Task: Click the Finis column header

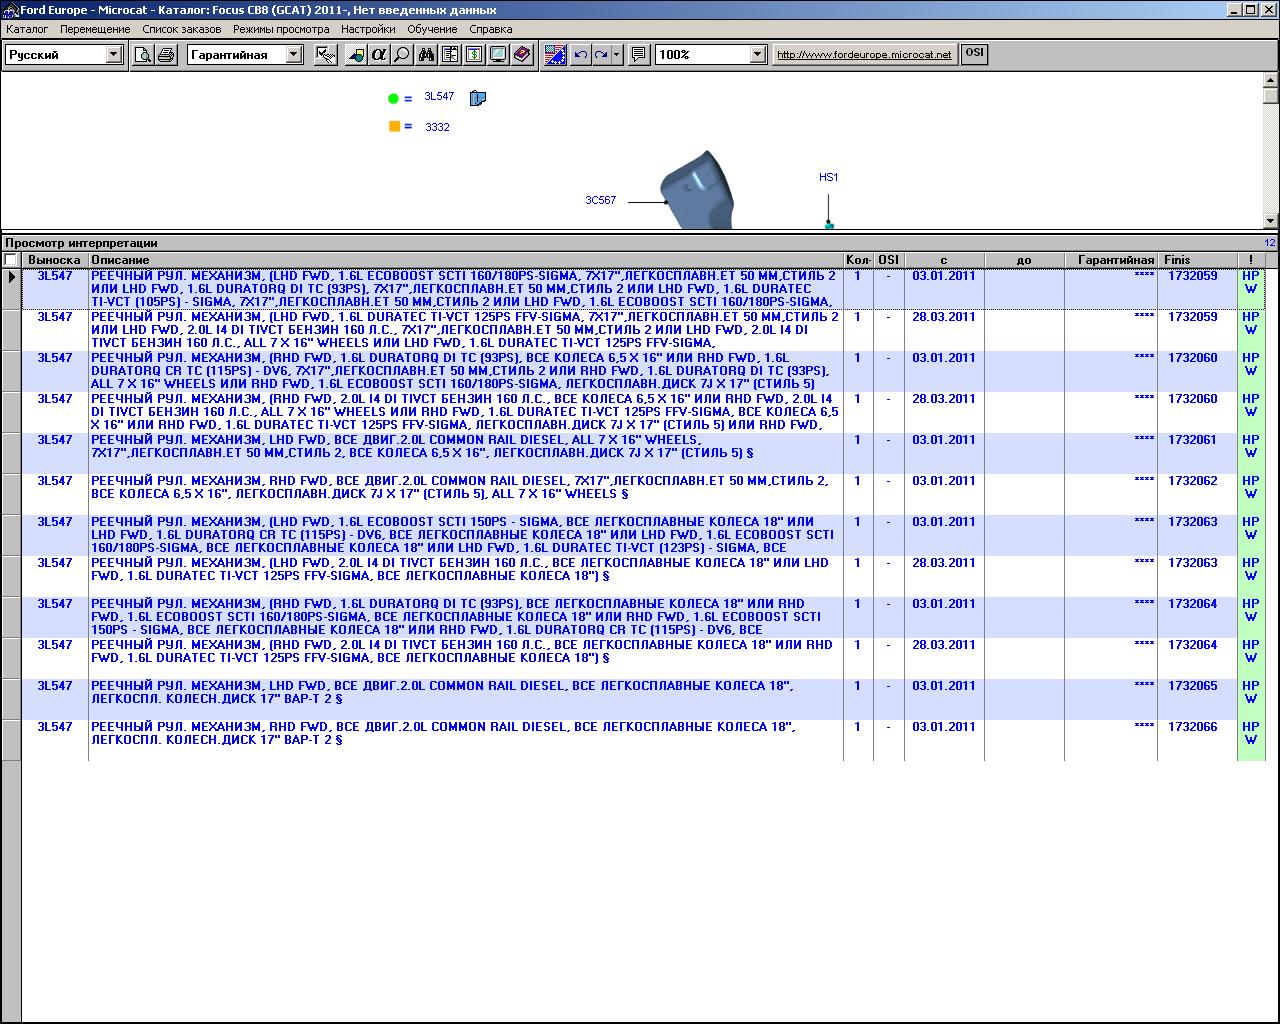Action: pos(1197,260)
